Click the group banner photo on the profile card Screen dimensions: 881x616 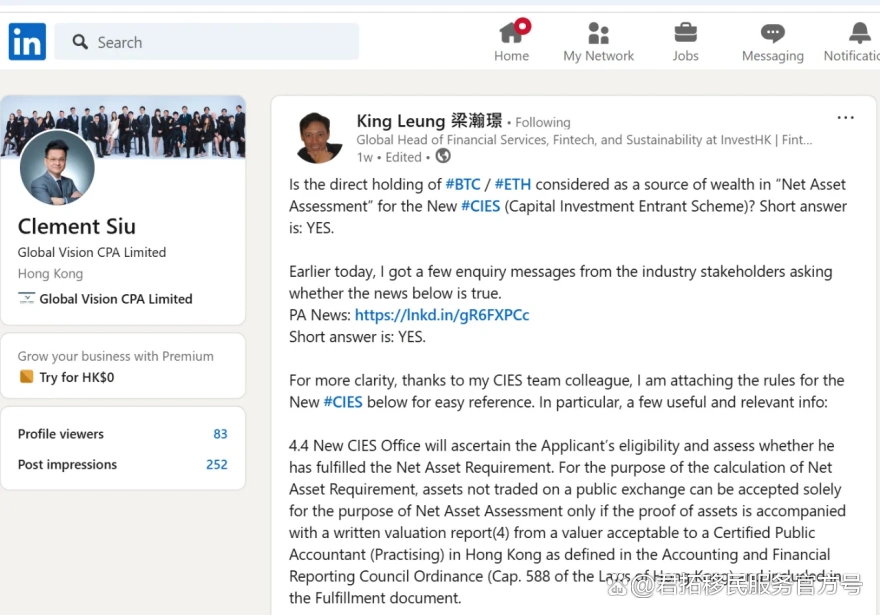point(123,126)
